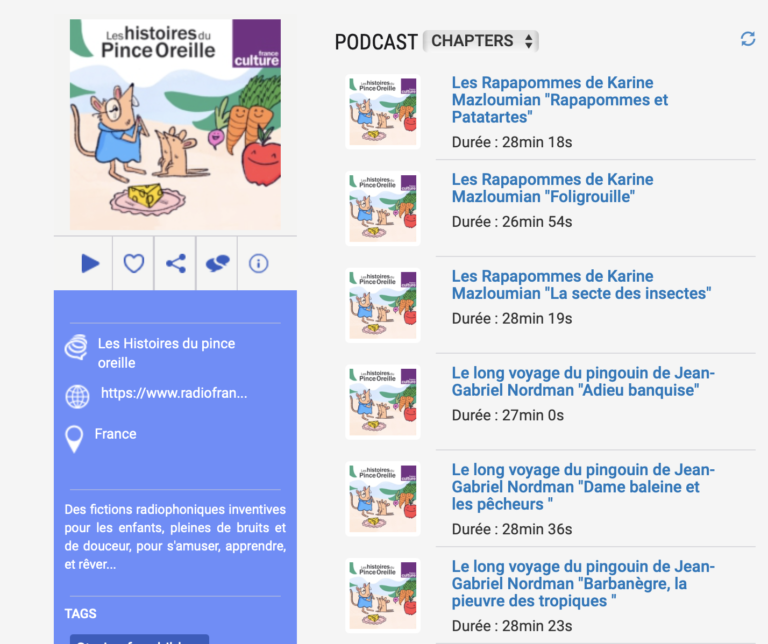
Task: Open episode "Barbanègre, la pieuvre des tropiques"
Action: (x=583, y=584)
